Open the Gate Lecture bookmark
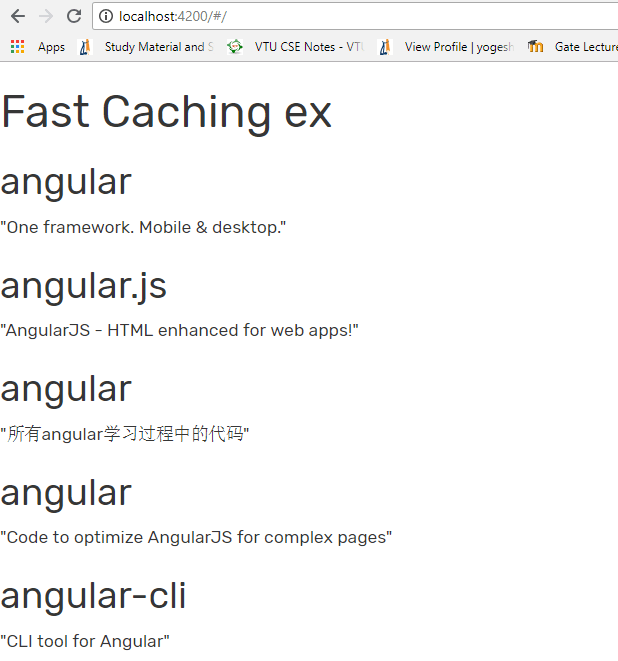The image size is (618, 661). (586, 47)
